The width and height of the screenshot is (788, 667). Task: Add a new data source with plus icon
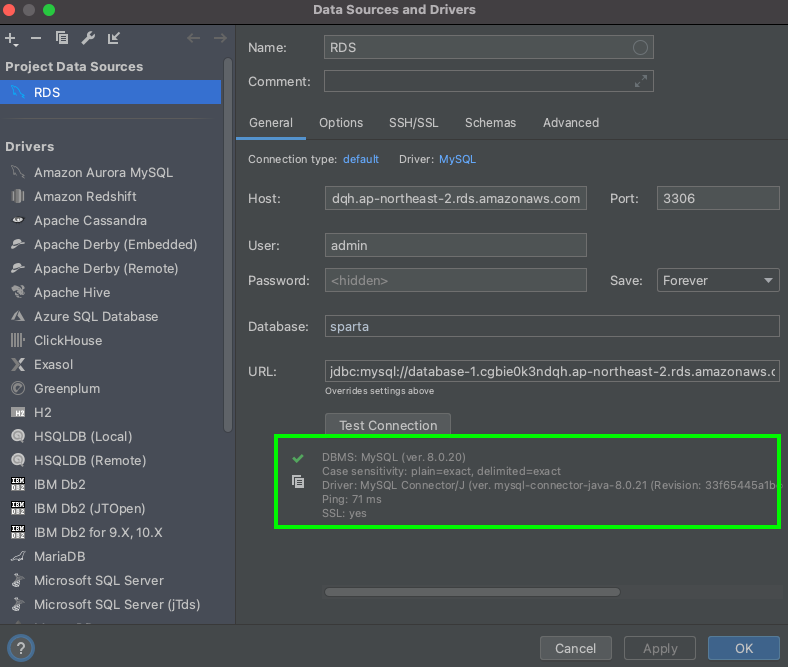[x=11, y=39]
